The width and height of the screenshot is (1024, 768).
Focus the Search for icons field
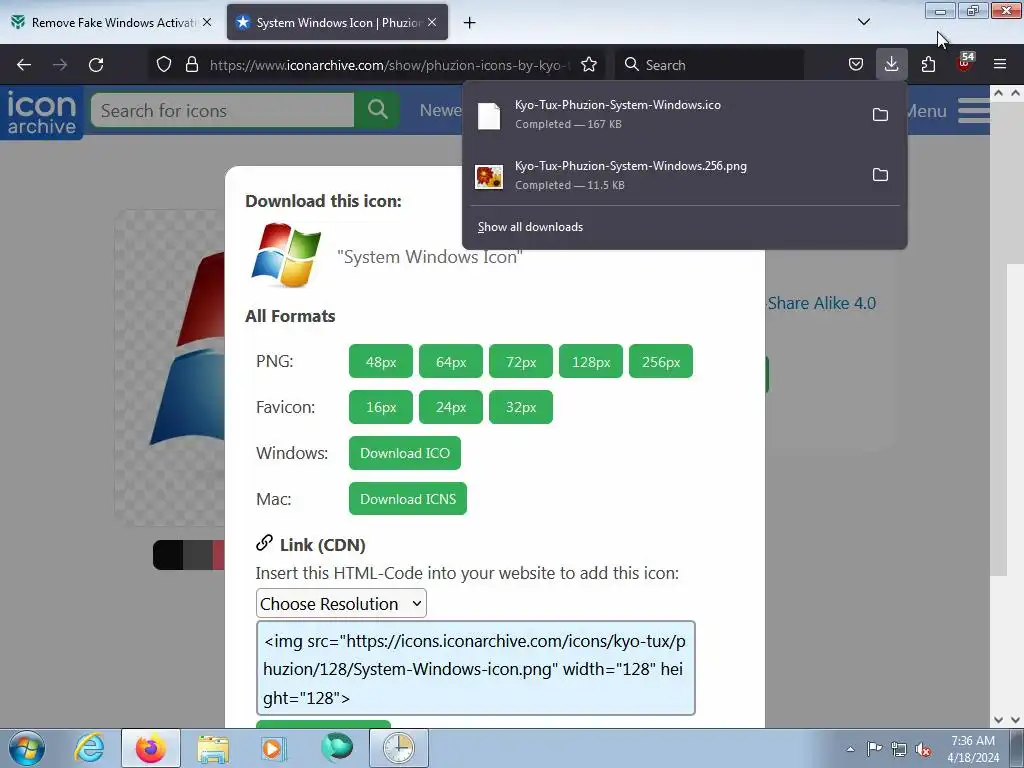[x=222, y=110]
